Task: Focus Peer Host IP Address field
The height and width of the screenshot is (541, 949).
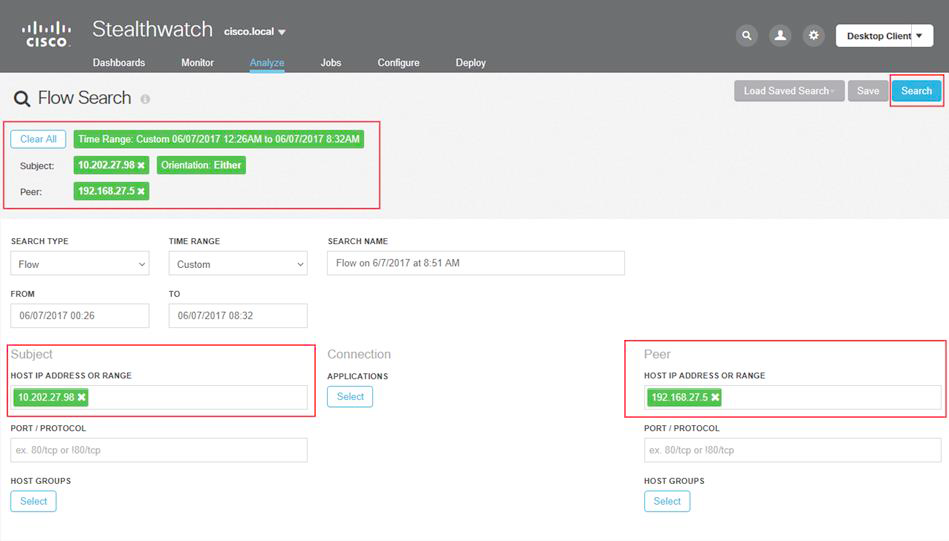Action: (x=792, y=398)
